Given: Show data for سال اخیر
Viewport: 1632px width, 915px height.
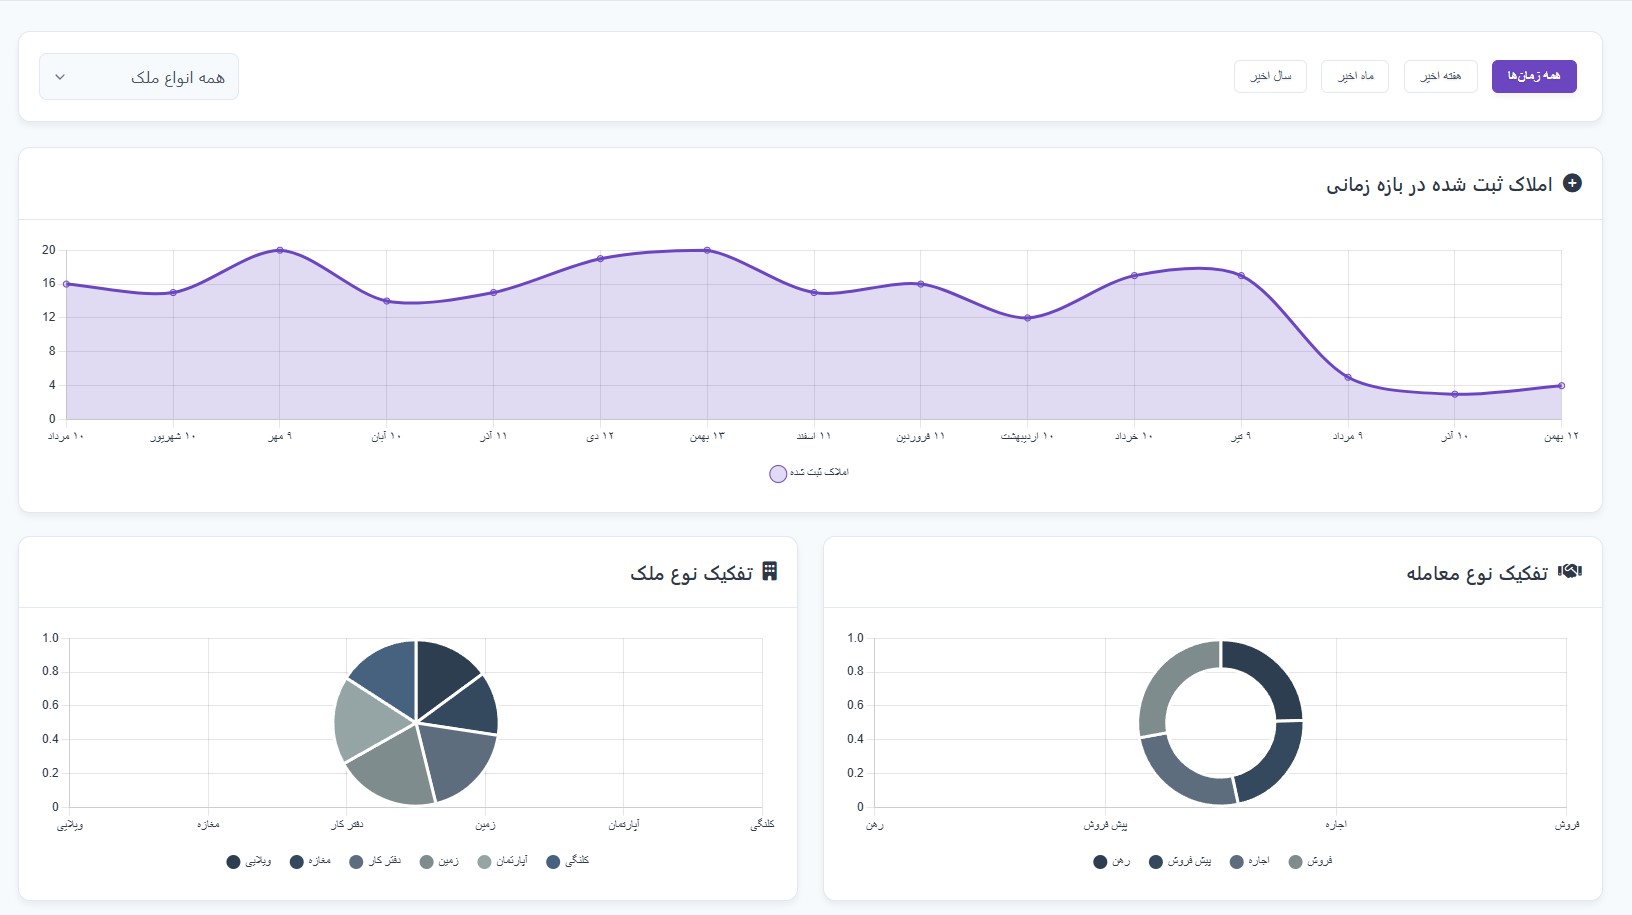Looking at the screenshot, I should coord(1270,76).
